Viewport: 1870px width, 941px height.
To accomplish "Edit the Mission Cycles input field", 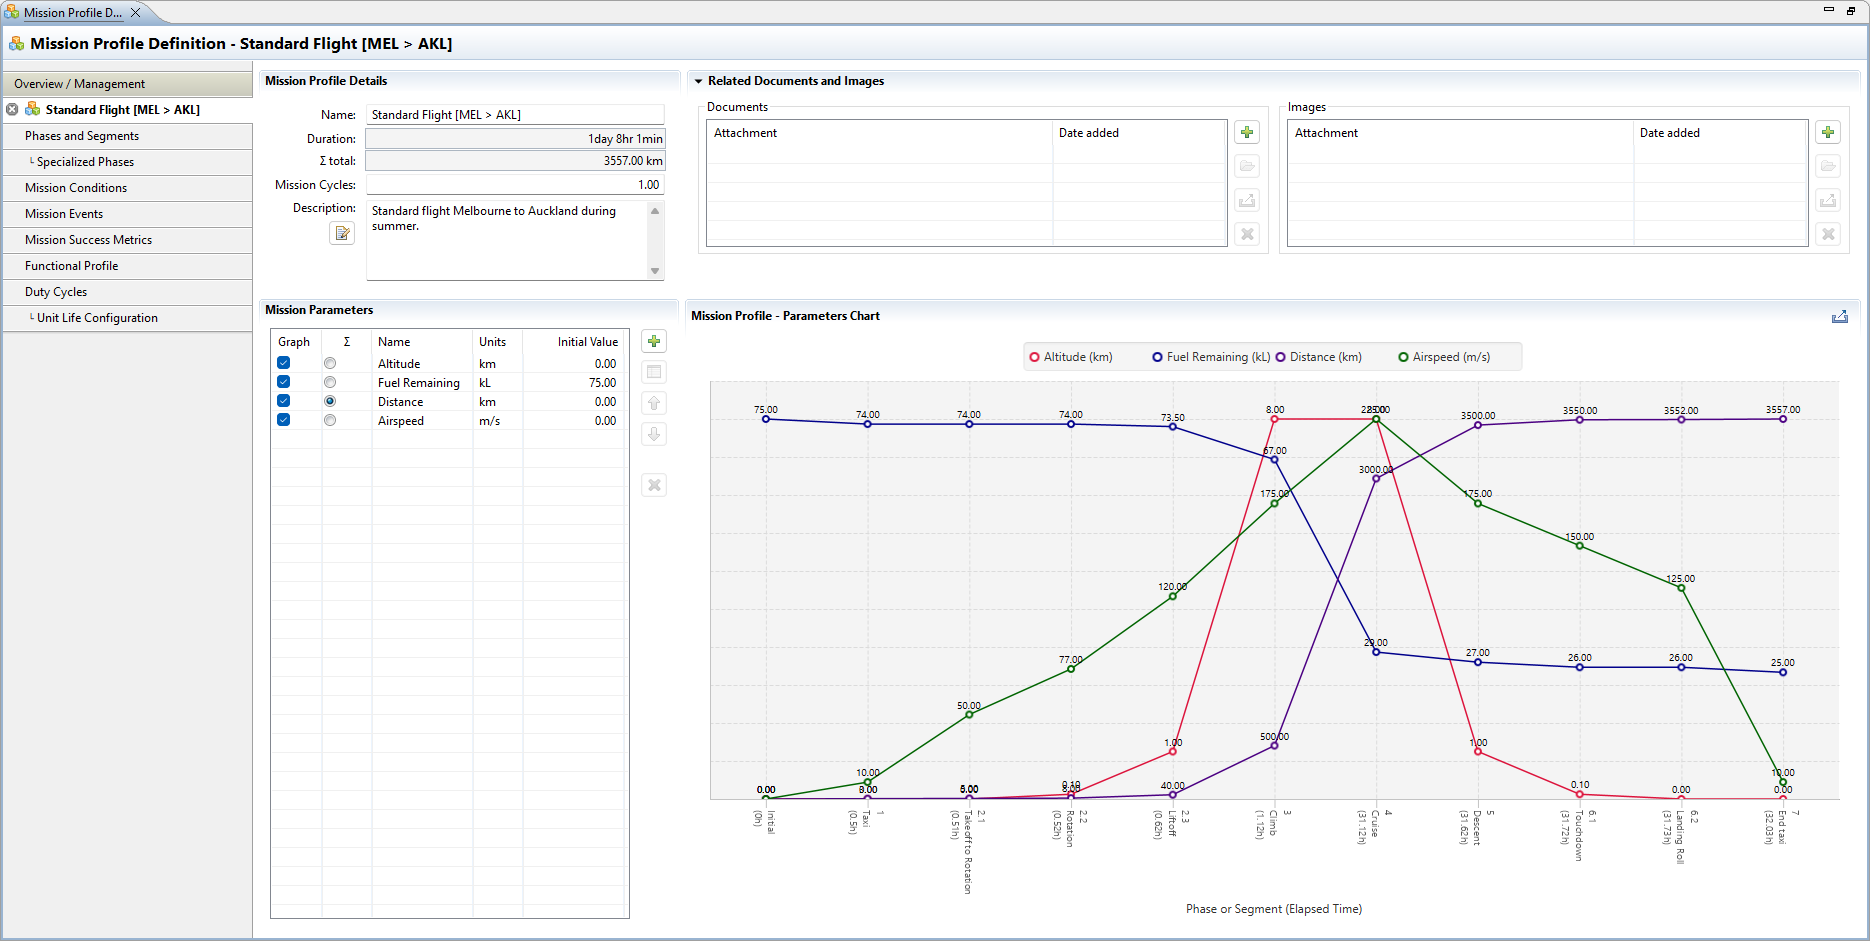I will [x=515, y=185].
